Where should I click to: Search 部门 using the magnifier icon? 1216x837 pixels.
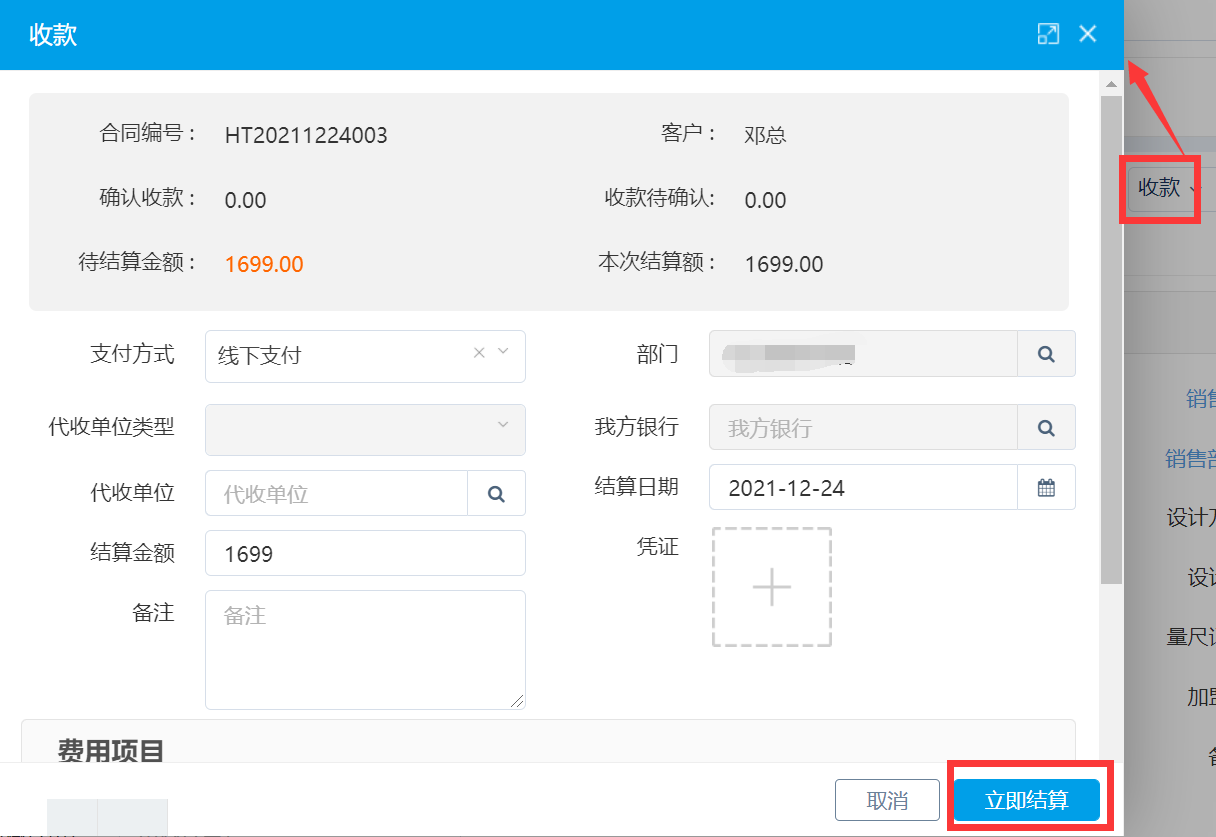[x=1046, y=354]
